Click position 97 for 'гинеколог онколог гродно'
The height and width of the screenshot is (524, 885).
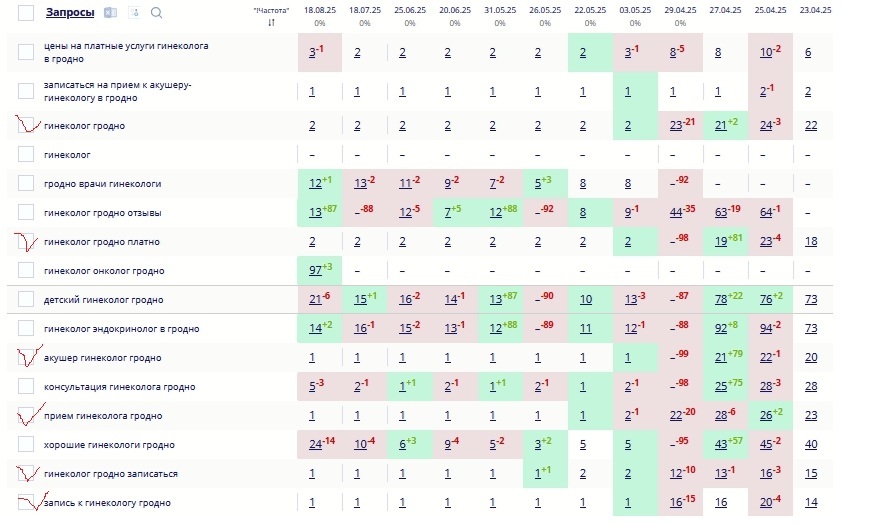tap(314, 271)
